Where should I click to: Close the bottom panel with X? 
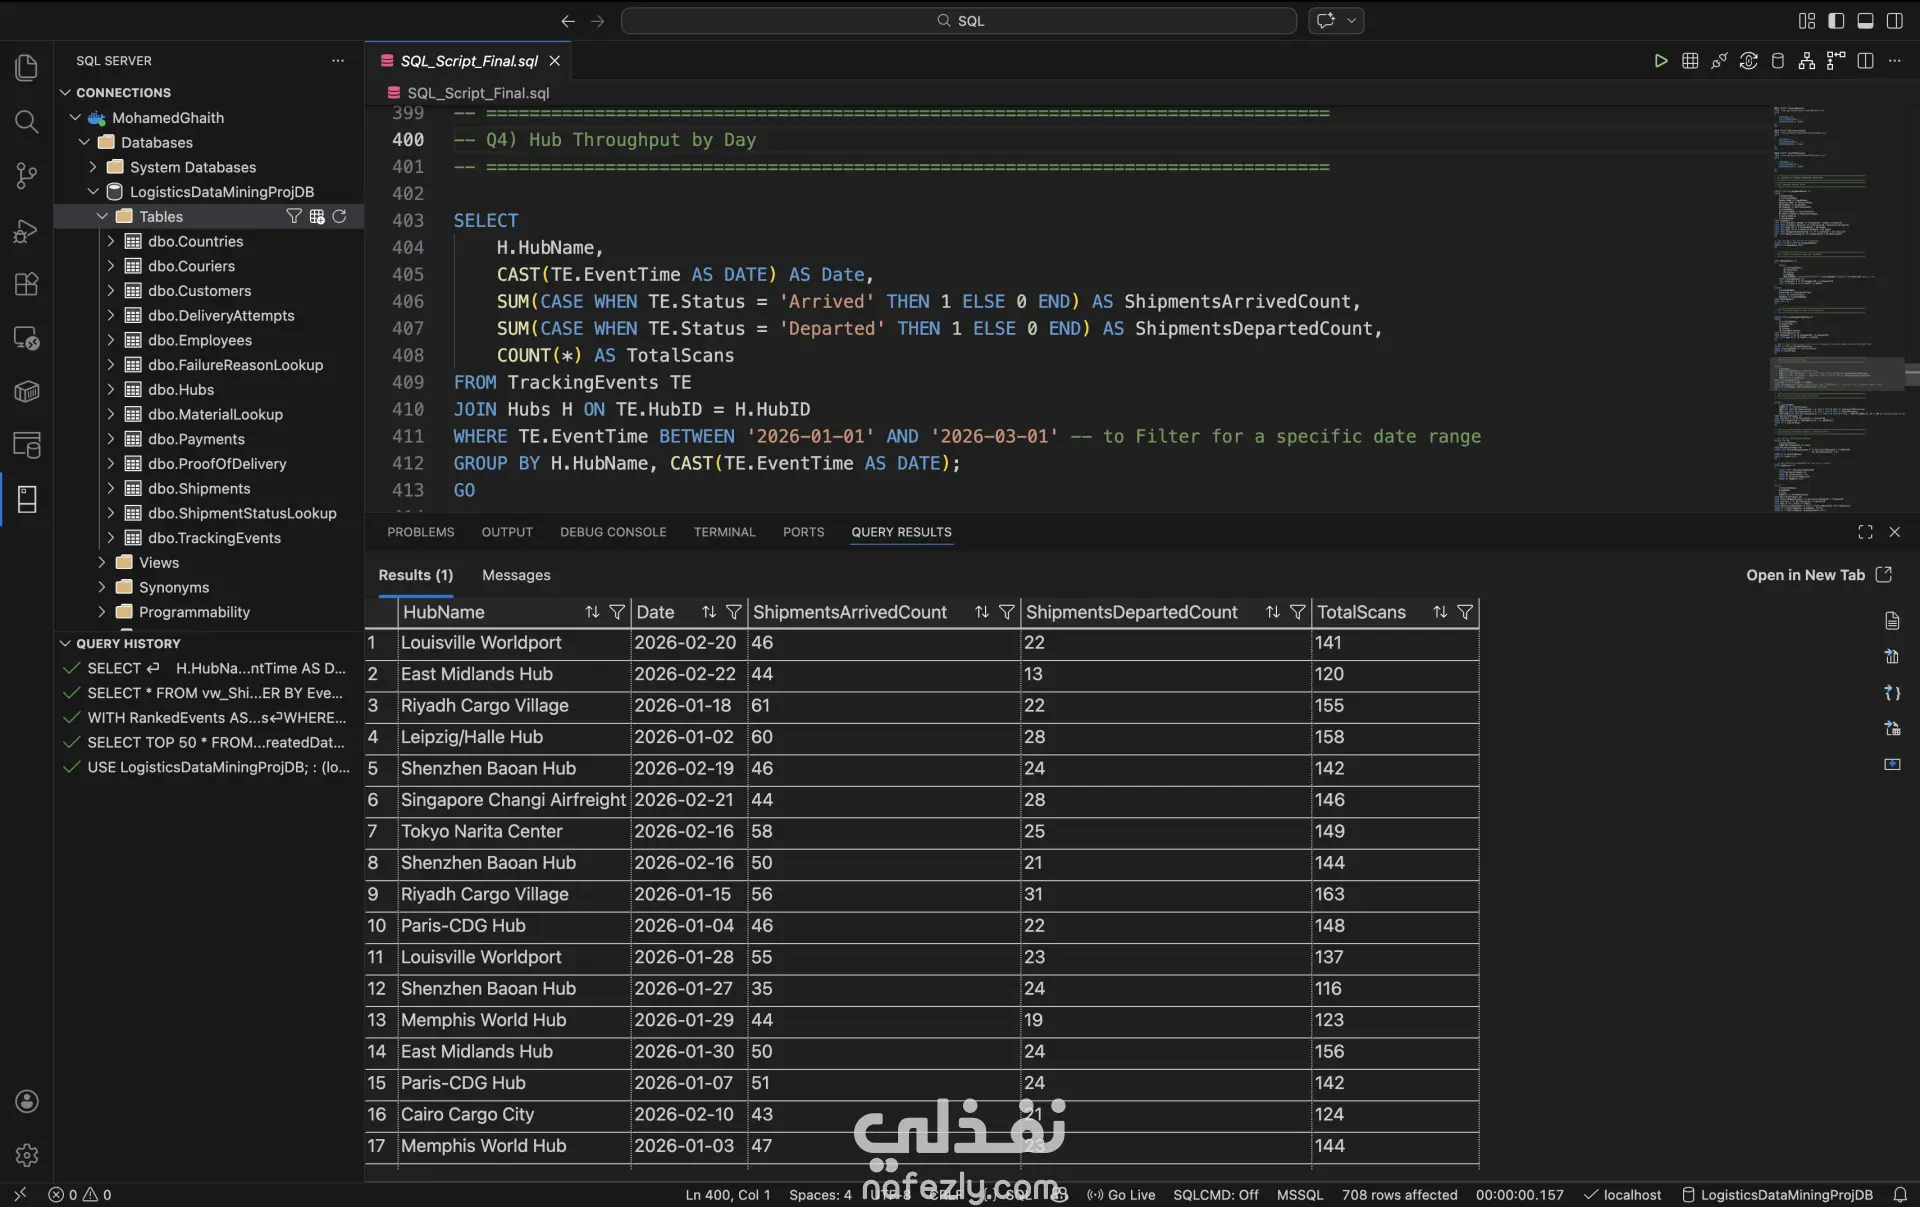(x=1894, y=532)
